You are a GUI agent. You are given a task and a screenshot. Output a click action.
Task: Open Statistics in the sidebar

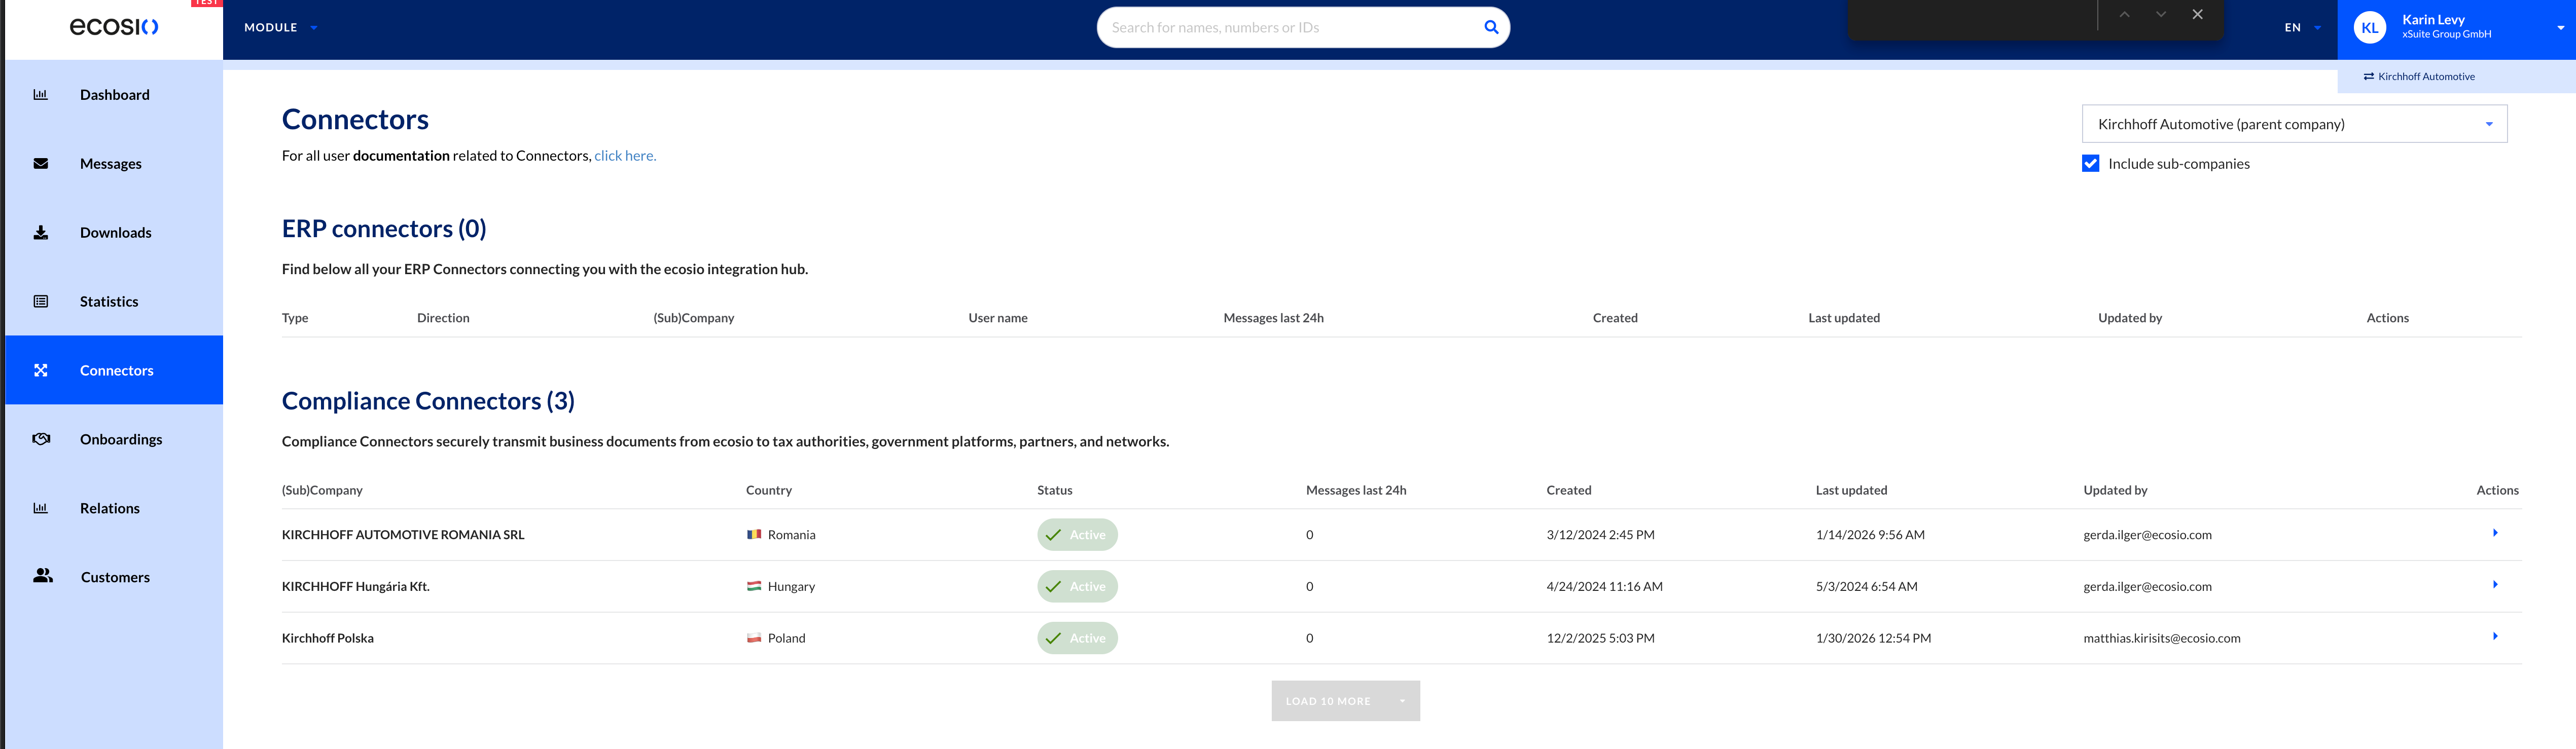pyautogui.click(x=114, y=302)
